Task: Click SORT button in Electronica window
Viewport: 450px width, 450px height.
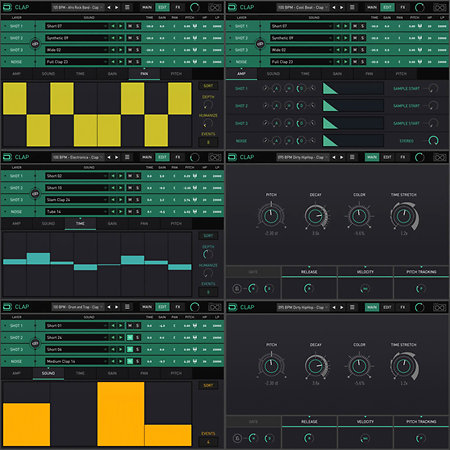Action: (208, 236)
